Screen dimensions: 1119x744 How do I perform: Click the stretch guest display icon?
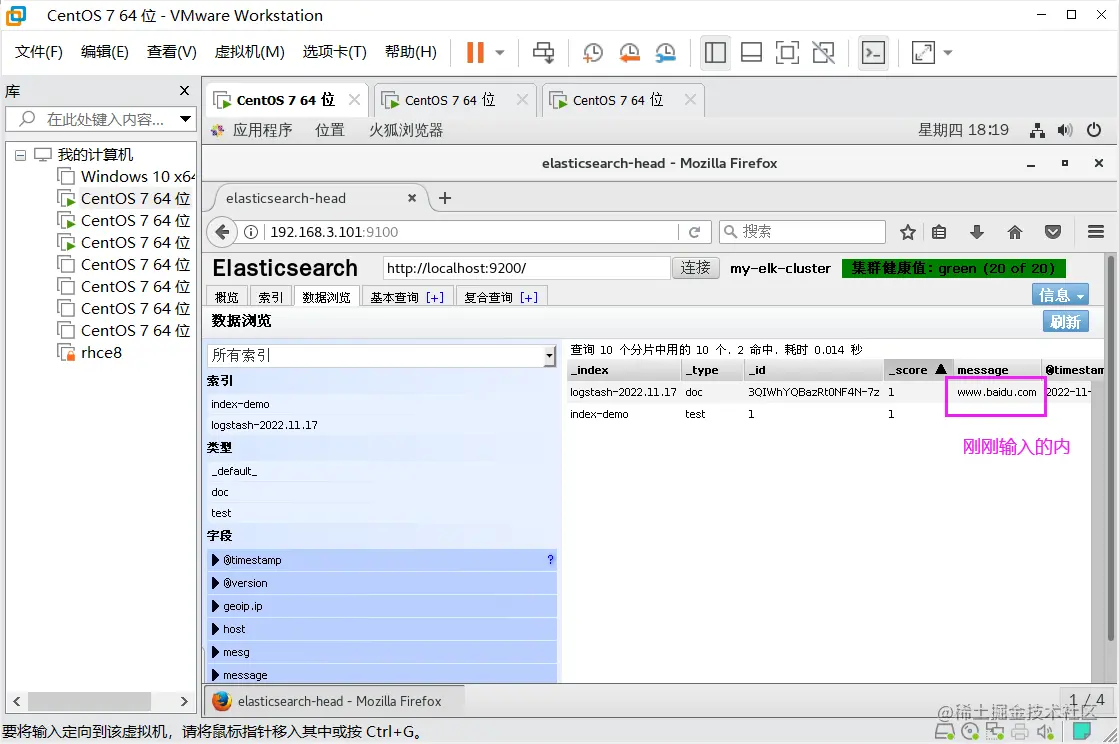[923, 52]
